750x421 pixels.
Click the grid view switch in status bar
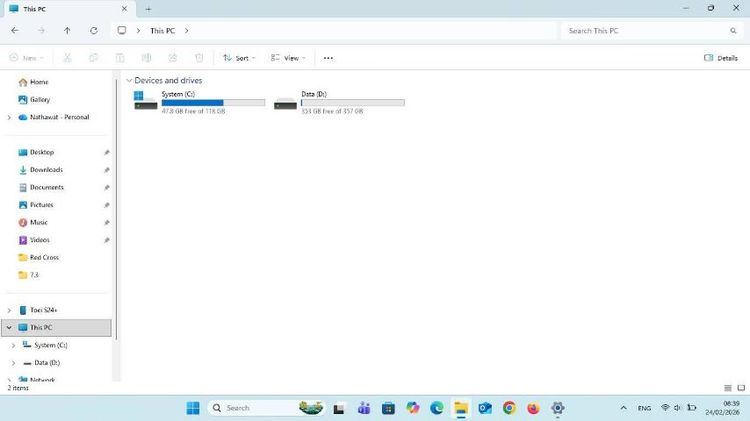click(x=740, y=388)
